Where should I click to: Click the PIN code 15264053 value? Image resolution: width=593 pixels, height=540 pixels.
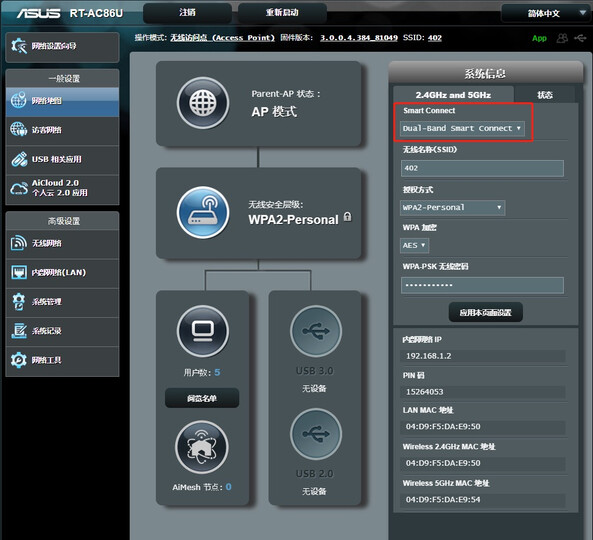click(424, 392)
